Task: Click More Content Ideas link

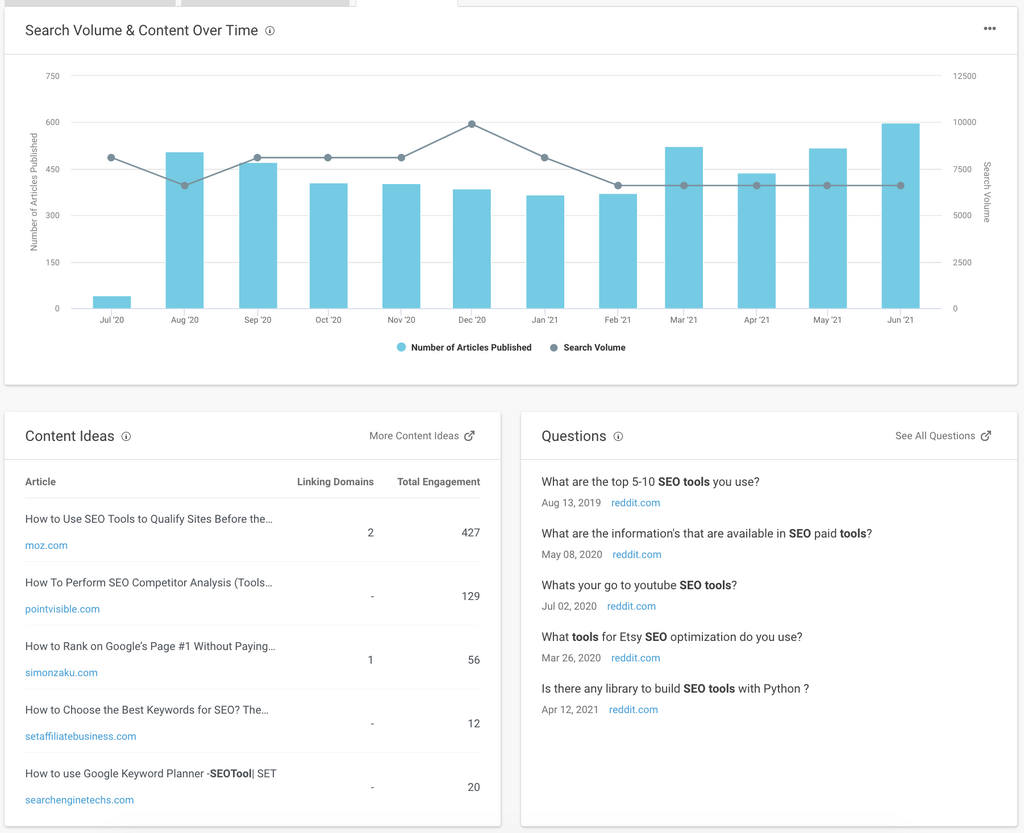Action: coord(413,436)
